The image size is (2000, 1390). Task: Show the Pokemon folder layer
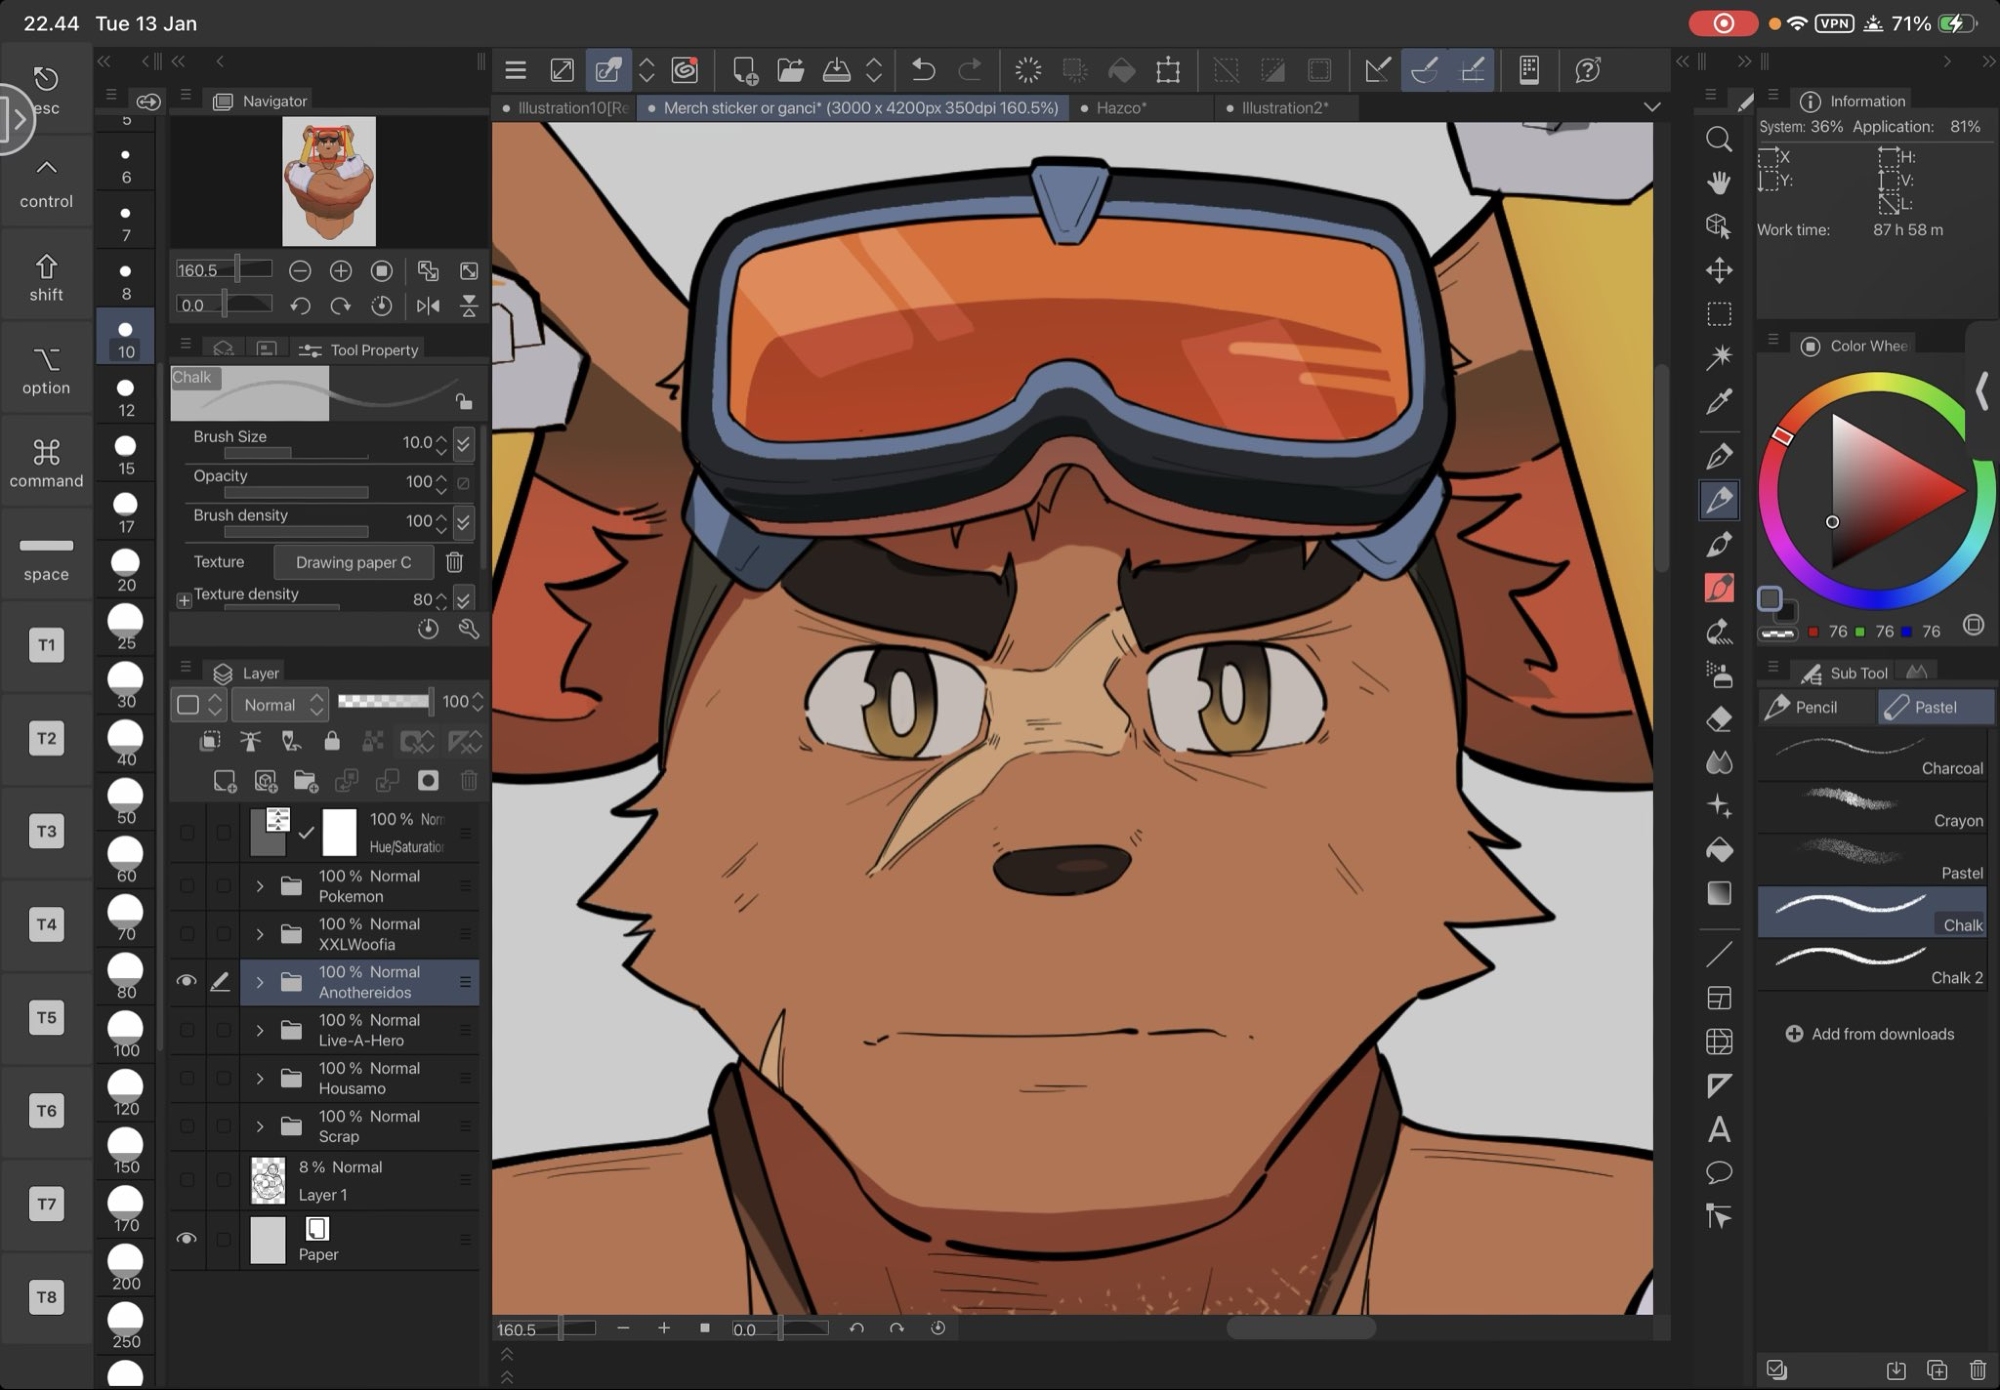(x=186, y=886)
